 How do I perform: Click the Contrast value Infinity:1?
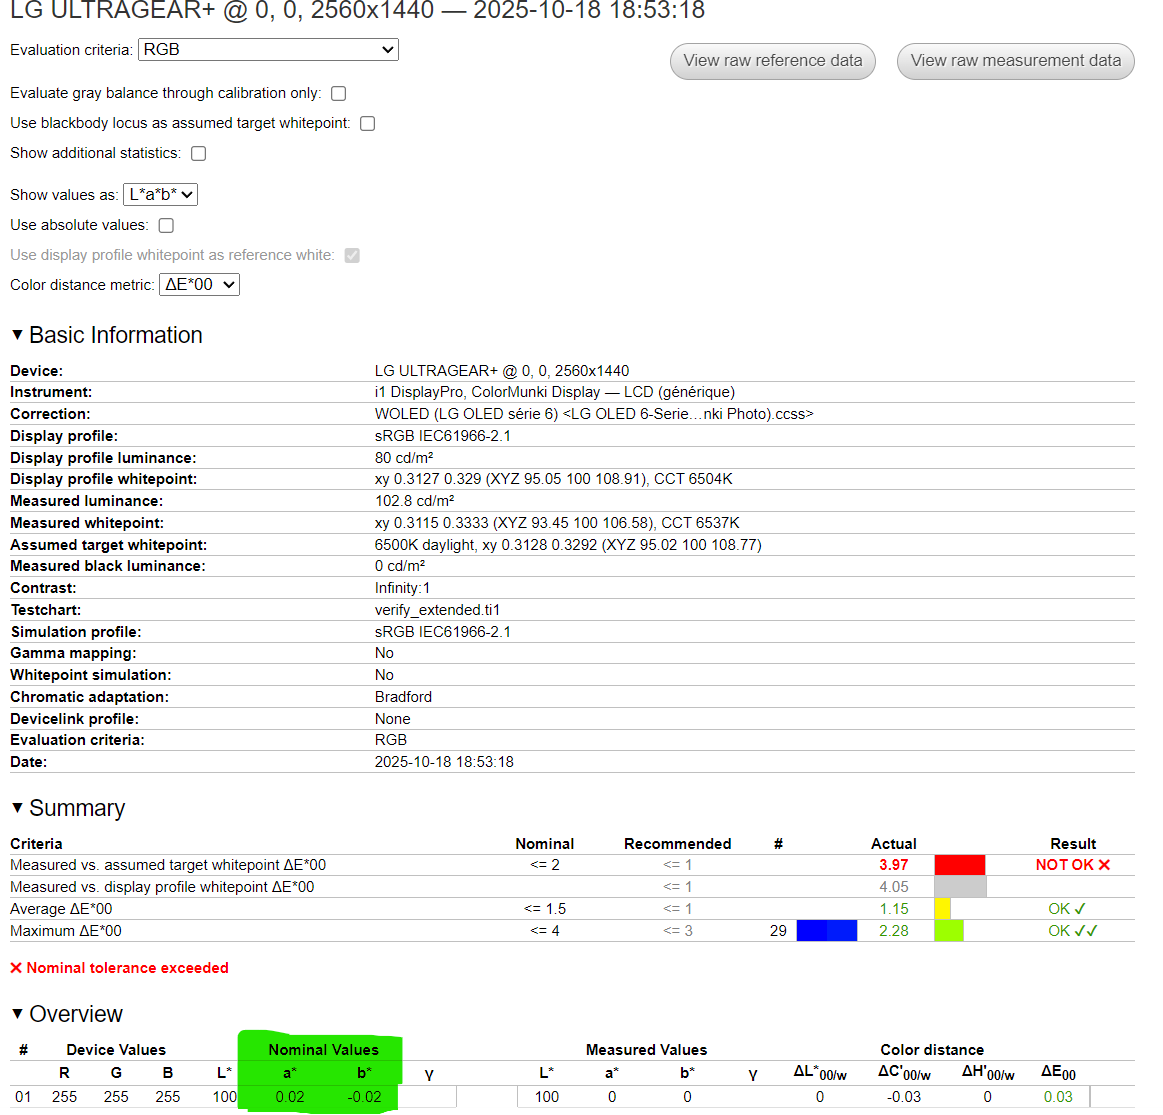[402, 588]
